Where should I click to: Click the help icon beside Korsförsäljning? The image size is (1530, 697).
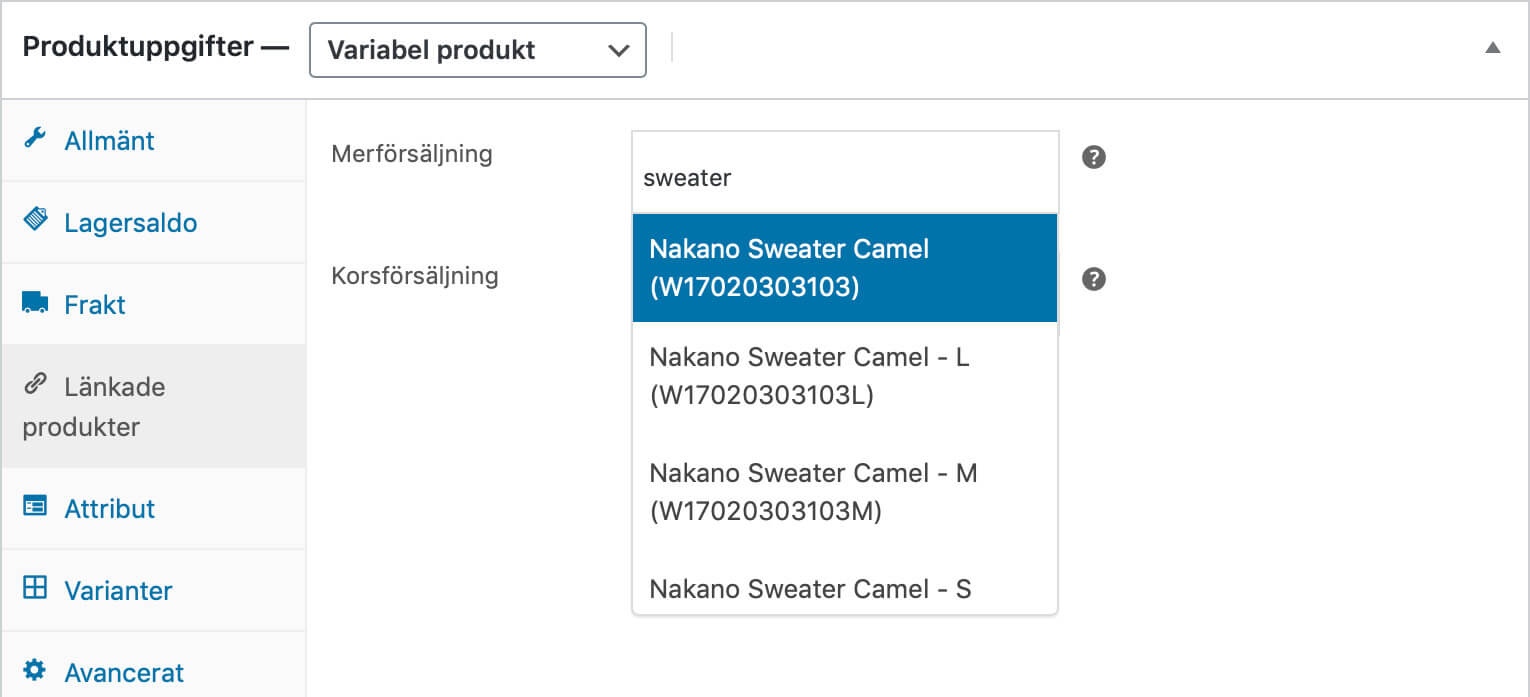[x=1094, y=279]
